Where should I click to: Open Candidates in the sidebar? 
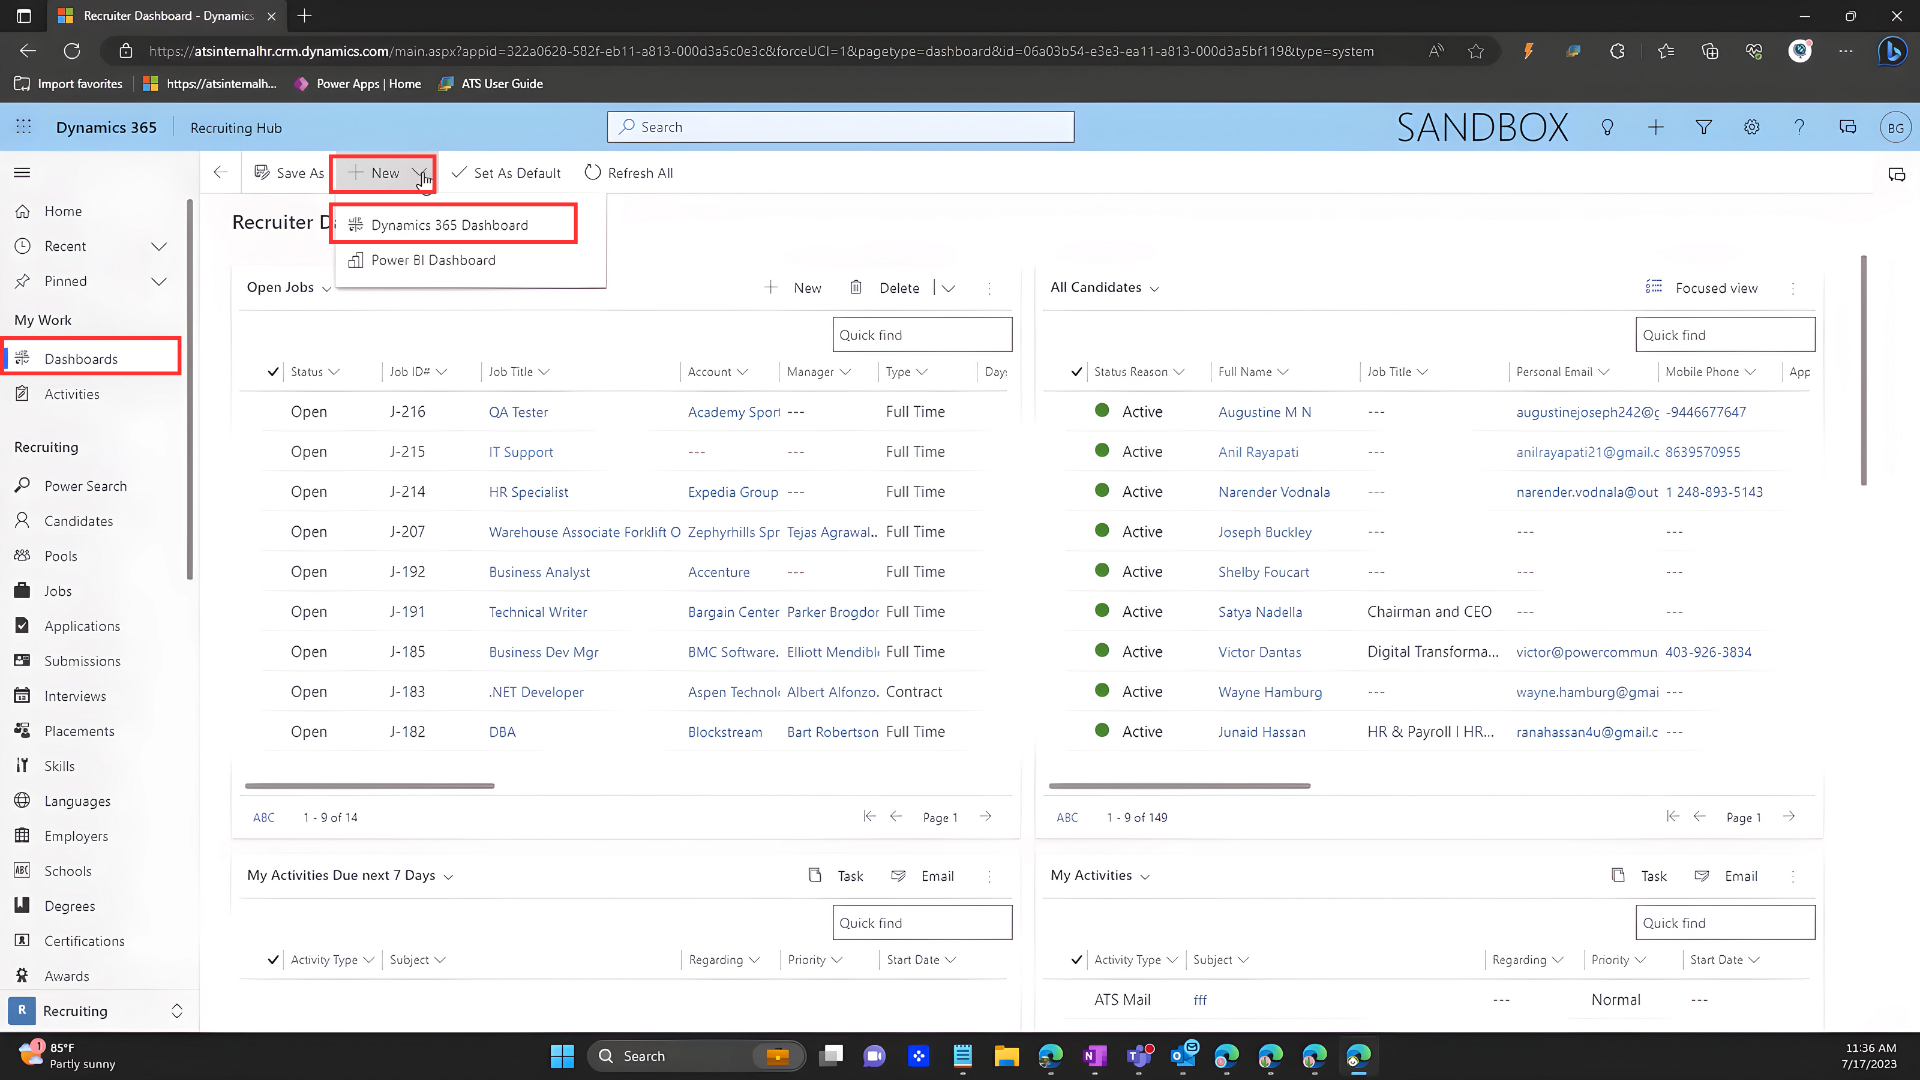[79, 521]
